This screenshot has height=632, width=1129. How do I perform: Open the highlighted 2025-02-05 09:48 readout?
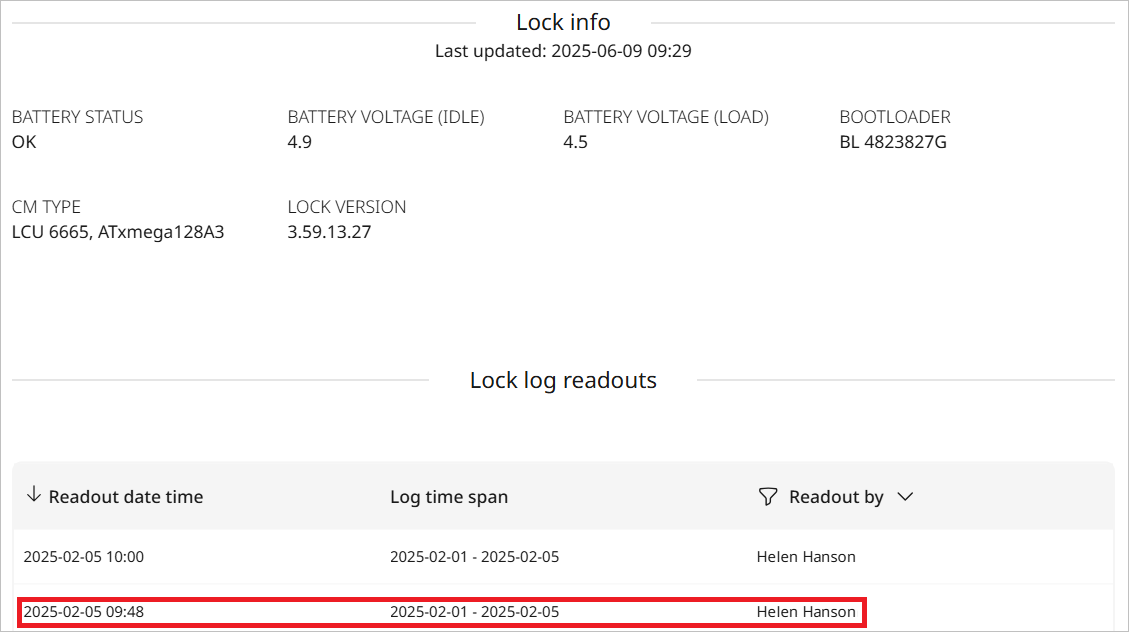point(84,612)
